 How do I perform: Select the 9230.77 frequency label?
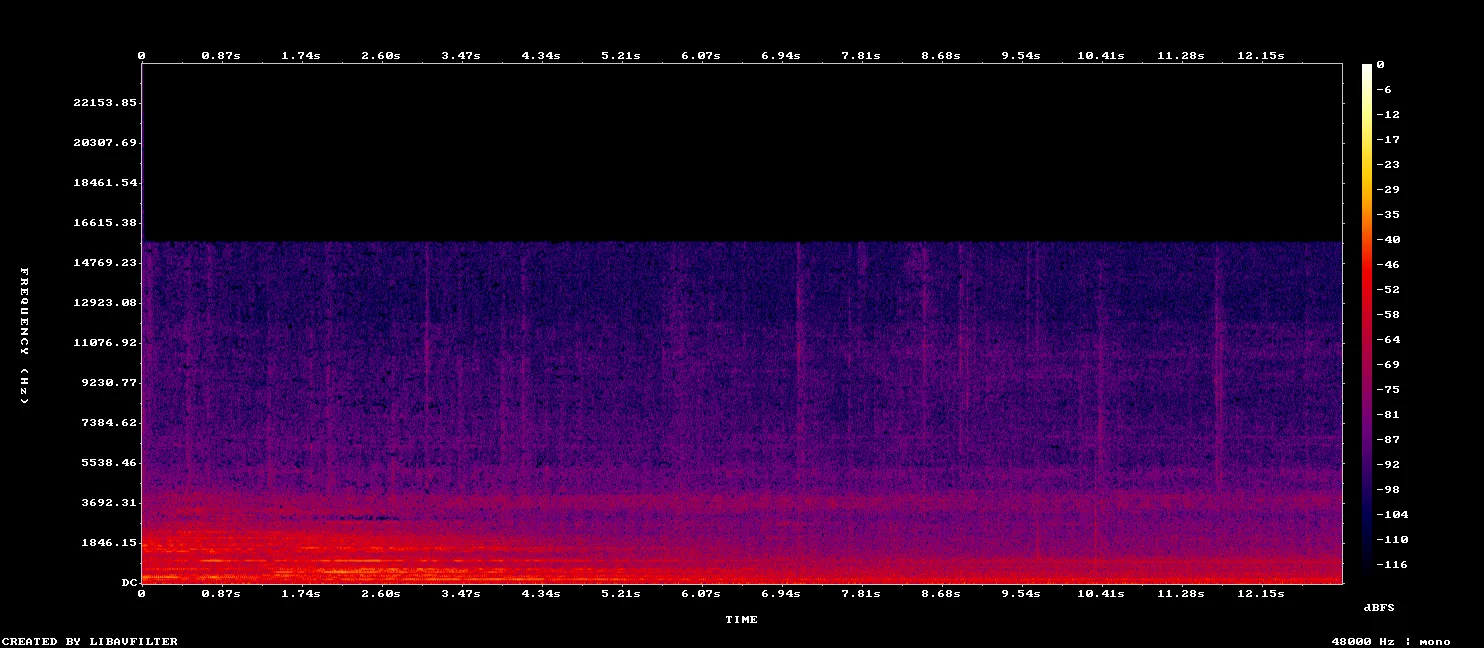coord(109,383)
